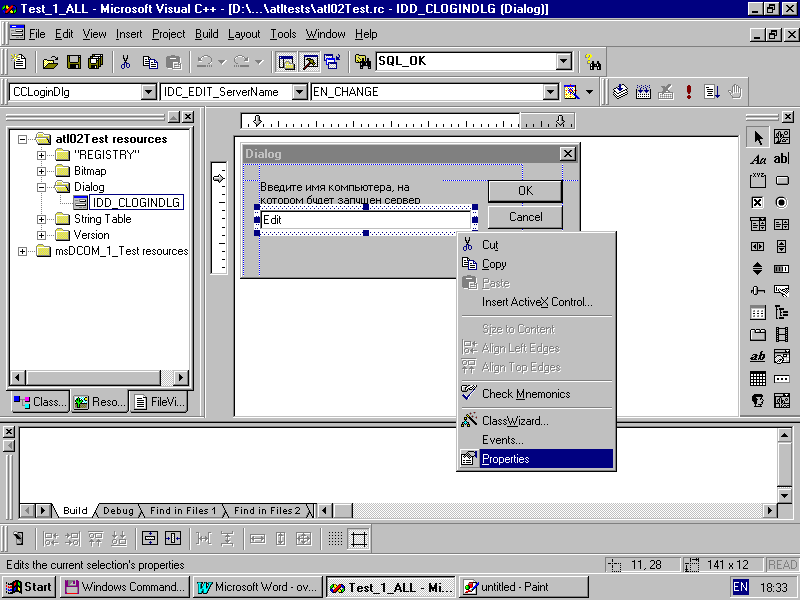Open the Project menu

point(168,34)
